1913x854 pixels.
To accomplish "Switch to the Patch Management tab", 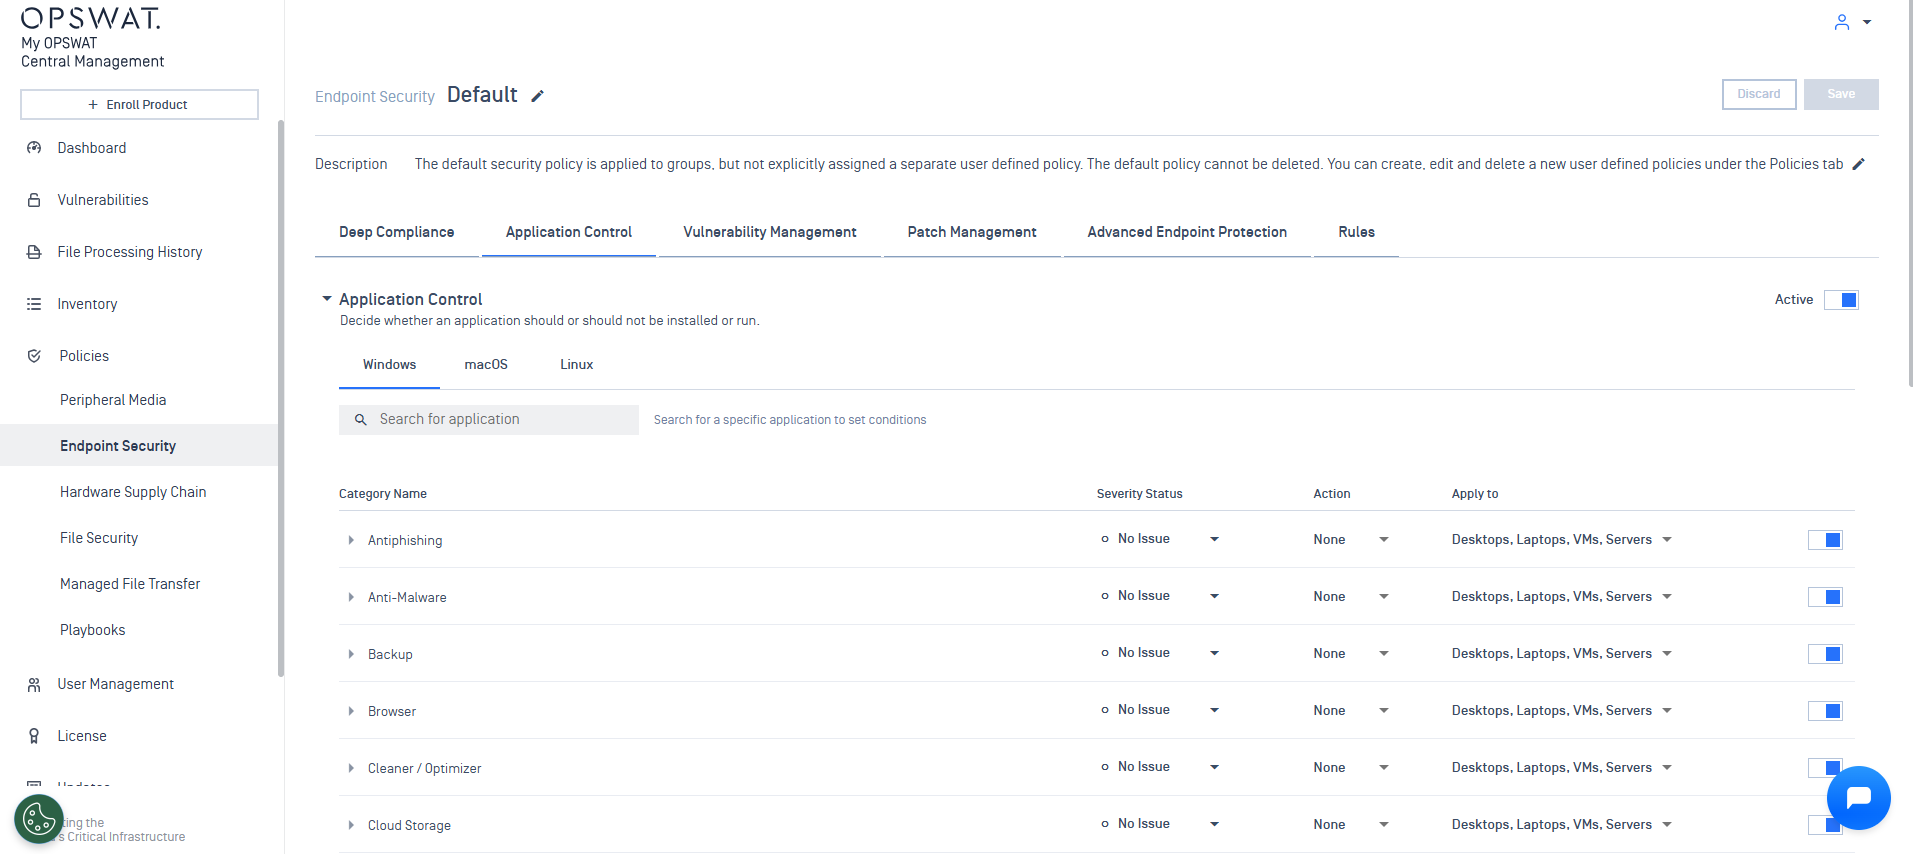I will coord(971,232).
